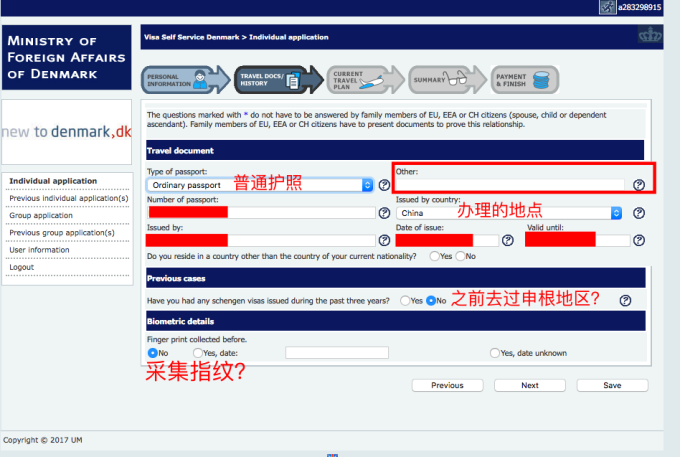The image size is (680, 457).
Task: Select No for residing in another country
Action: 461,256
